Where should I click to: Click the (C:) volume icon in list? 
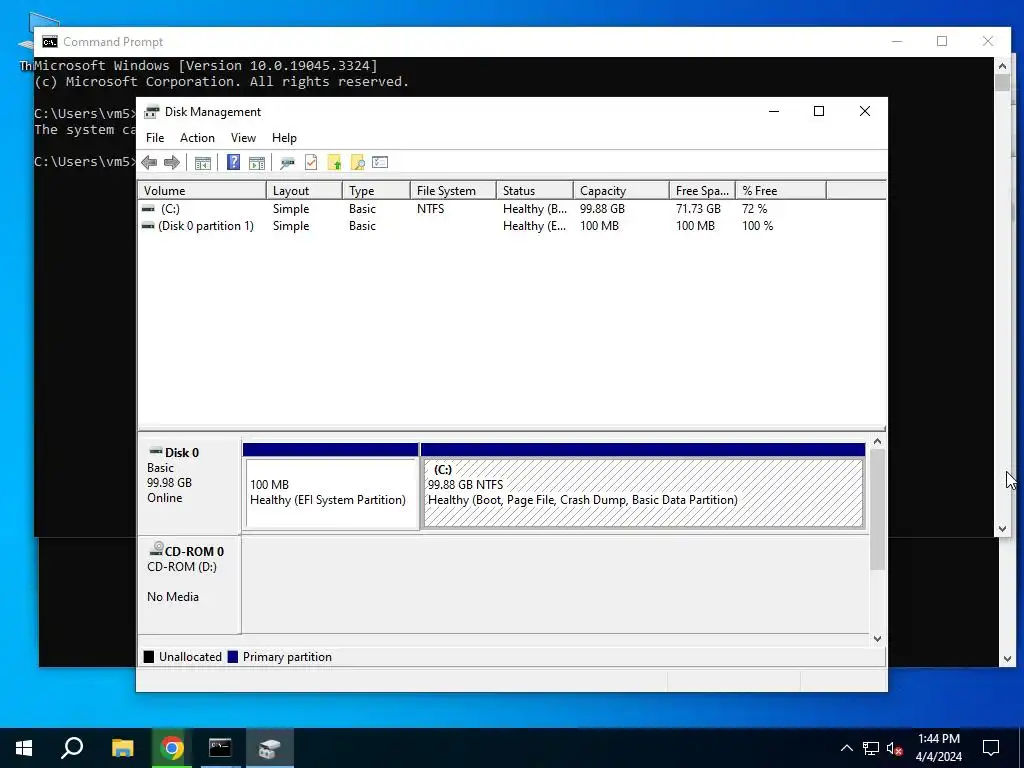click(148, 209)
